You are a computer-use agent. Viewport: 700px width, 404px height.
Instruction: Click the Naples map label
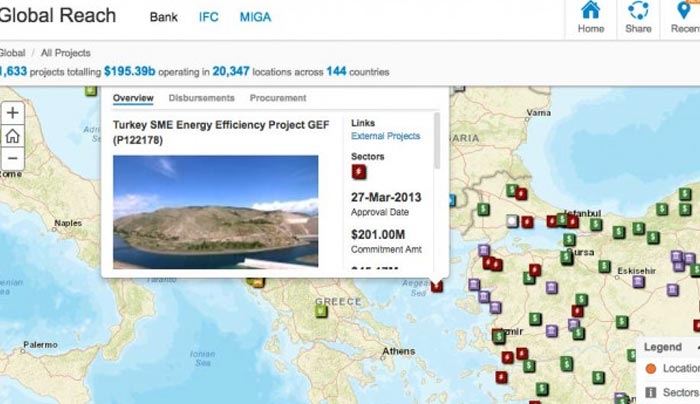[68, 223]
